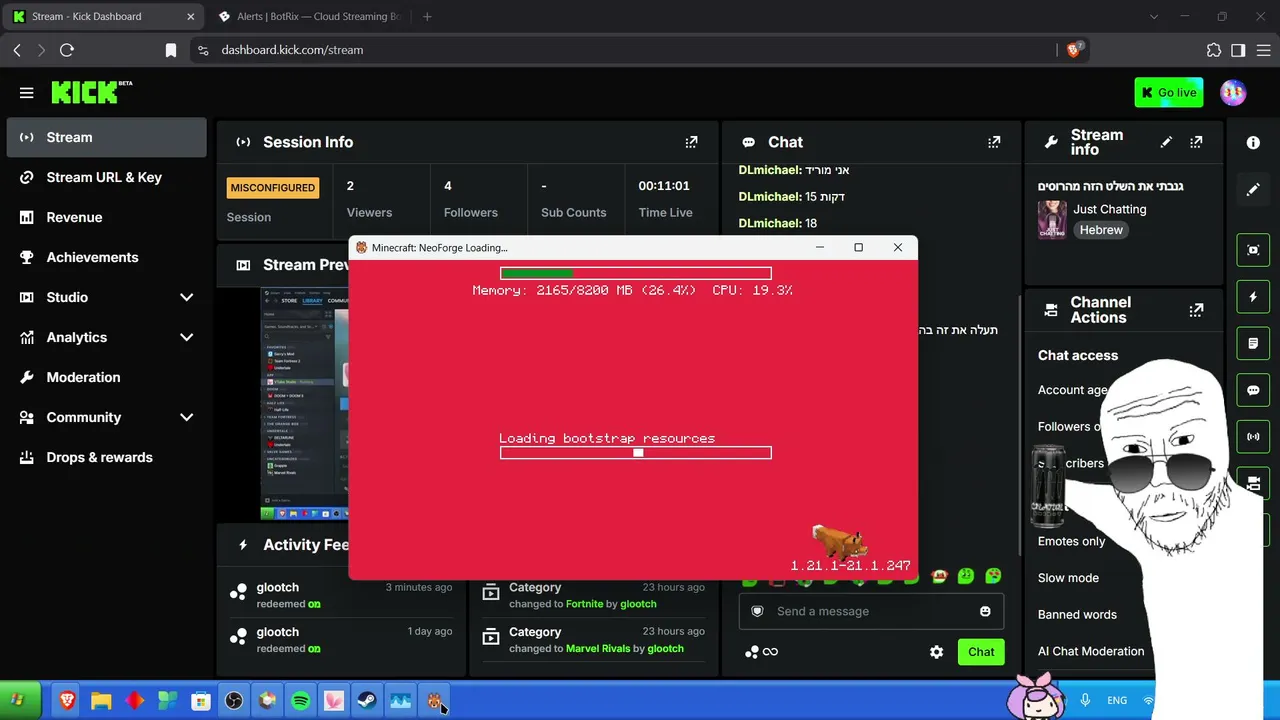
Task: Click the Send a message field
Action: (x=871, y=611)
